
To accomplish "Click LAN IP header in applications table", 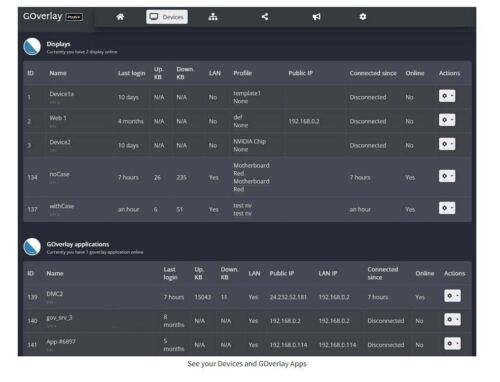I will click(328, 273).
